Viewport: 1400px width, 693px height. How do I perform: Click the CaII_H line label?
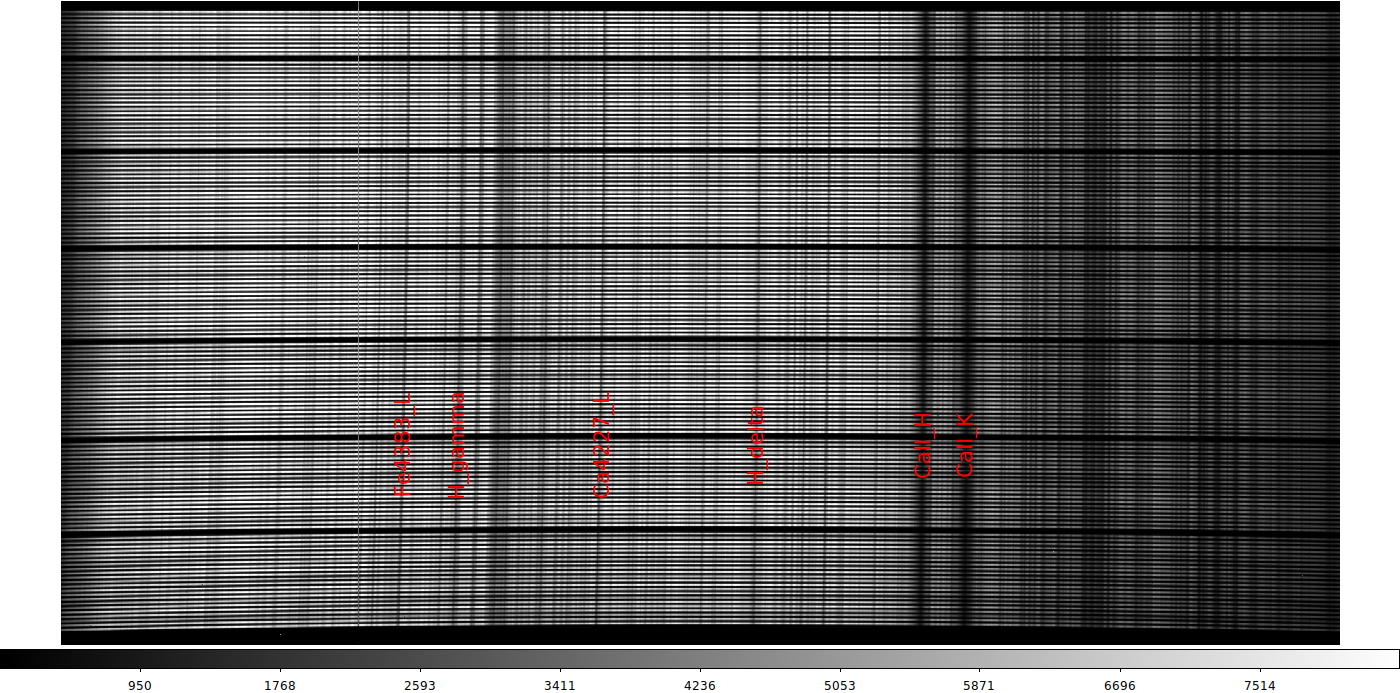[923, 445]
